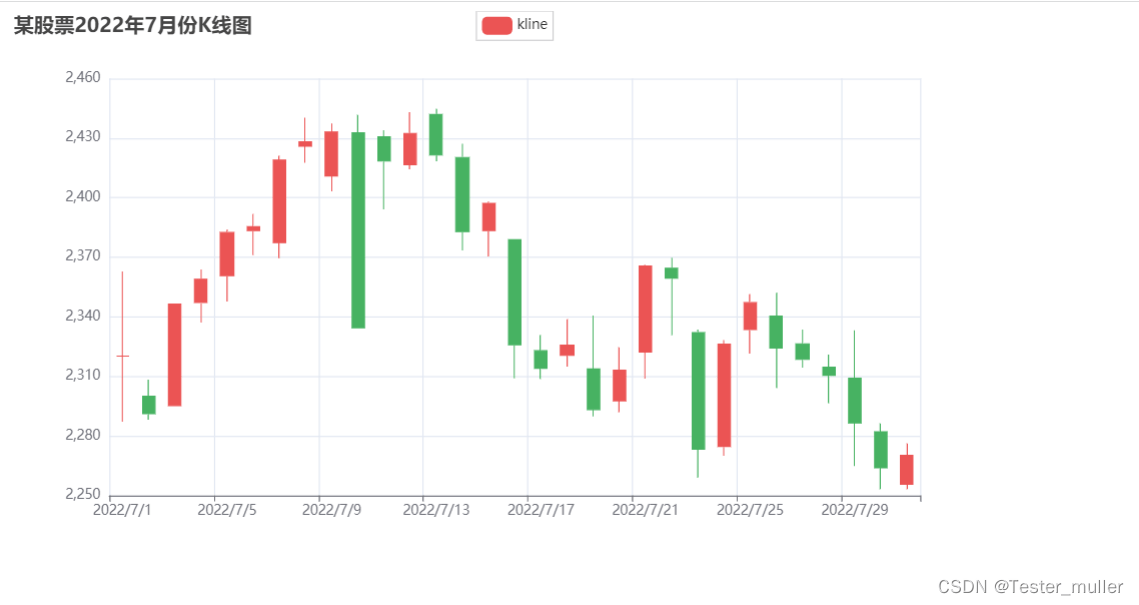The height and width of the screenshot is (605, 1139).
Task: Click the red candlestick on 2022/7/24
Action: coord(724,395)
